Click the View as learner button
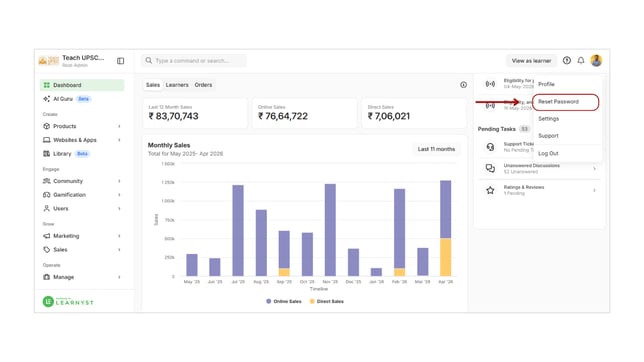644x362 pixels. tap(531, 60)
